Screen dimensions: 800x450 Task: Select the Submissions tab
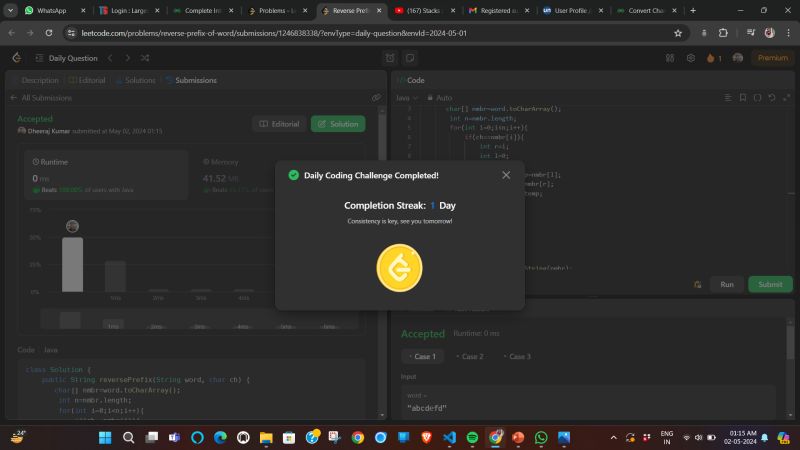(x=191, y=80)
